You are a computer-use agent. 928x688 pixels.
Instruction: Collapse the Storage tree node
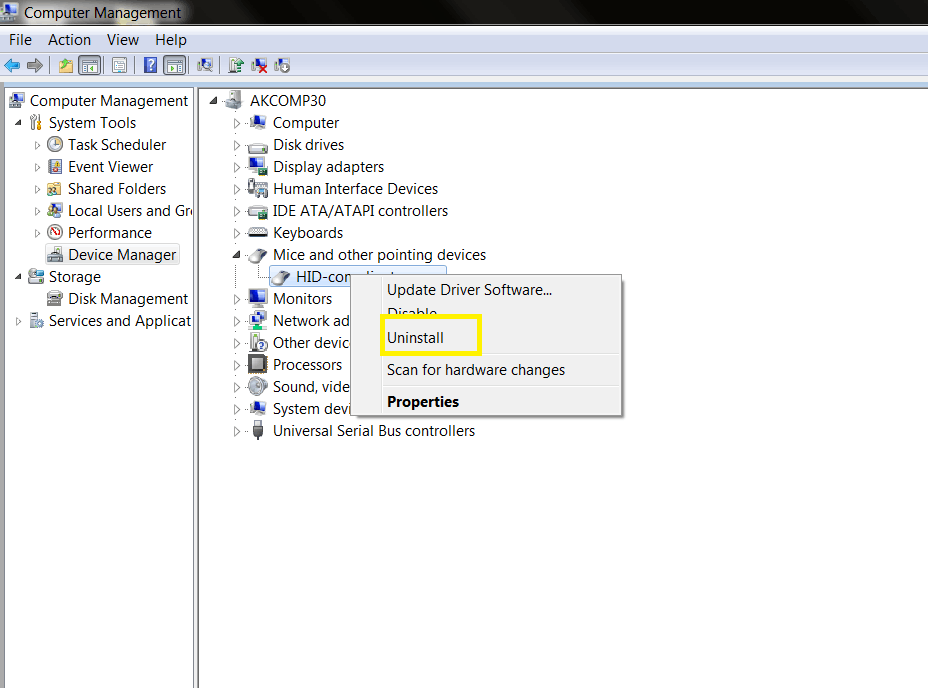point(18,277)
